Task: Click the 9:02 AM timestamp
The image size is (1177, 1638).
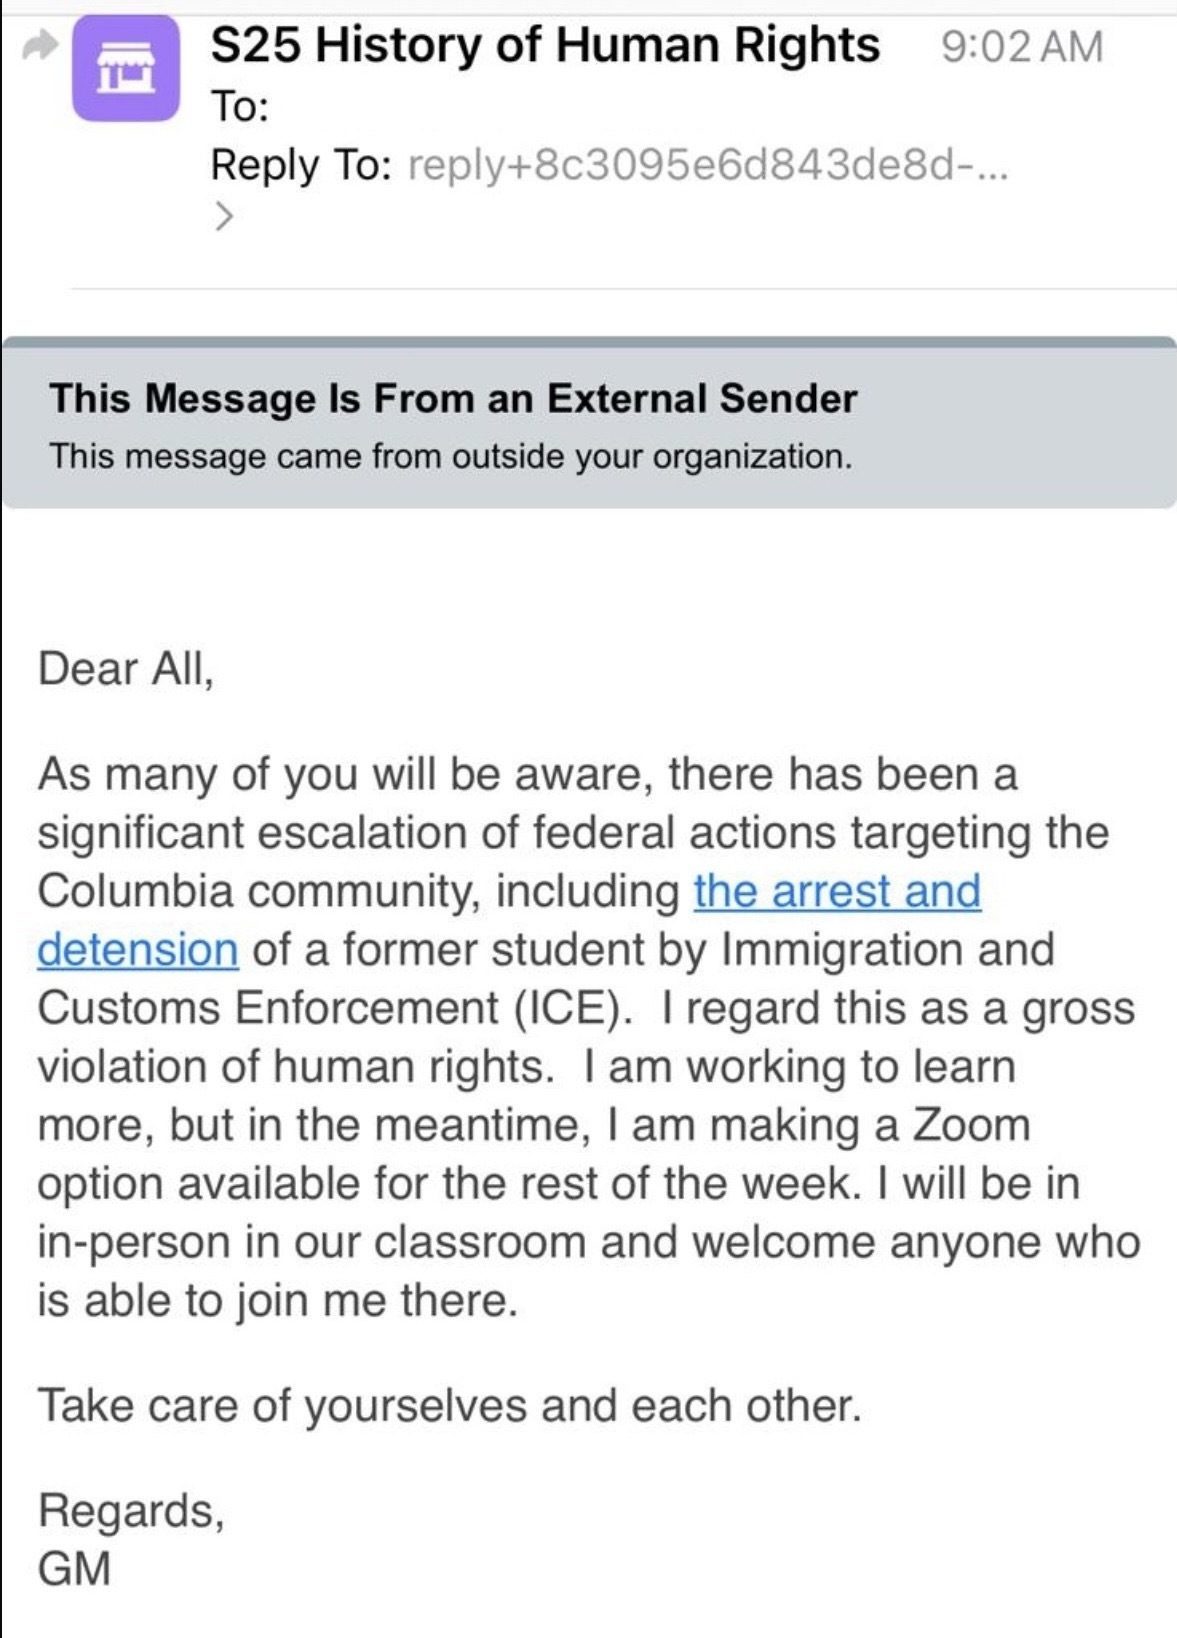Action: (x=1021, y=47)
